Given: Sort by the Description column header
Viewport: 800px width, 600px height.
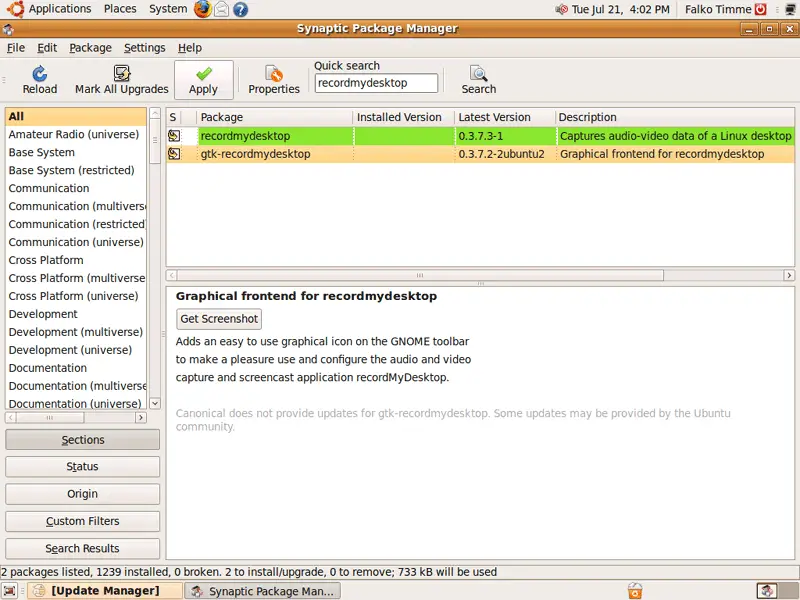Looking at the screenshot, I should (674, 117).
